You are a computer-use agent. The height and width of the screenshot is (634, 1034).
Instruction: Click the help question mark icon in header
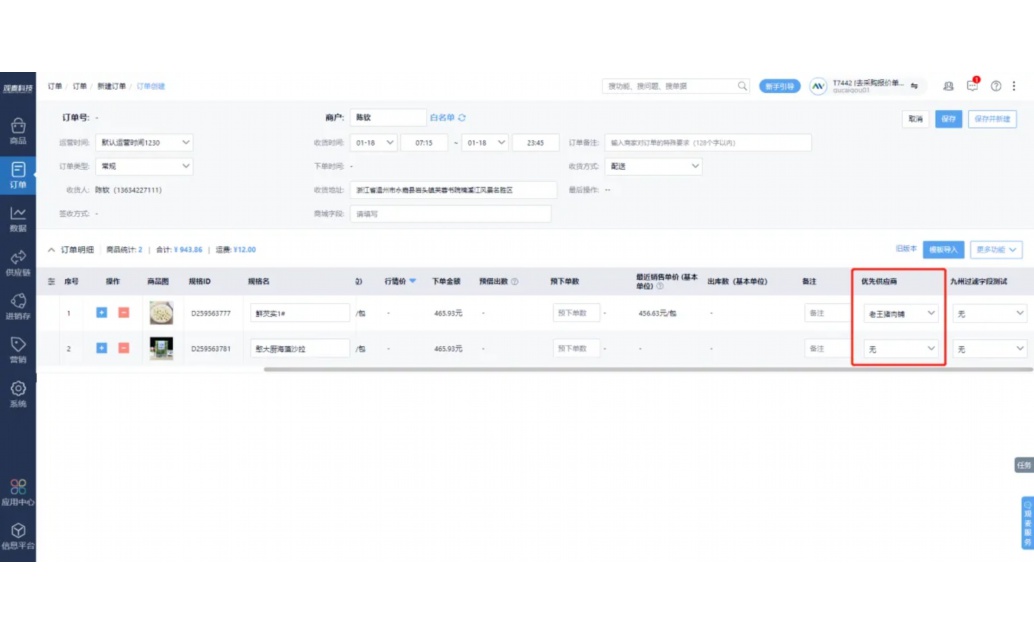996,86
